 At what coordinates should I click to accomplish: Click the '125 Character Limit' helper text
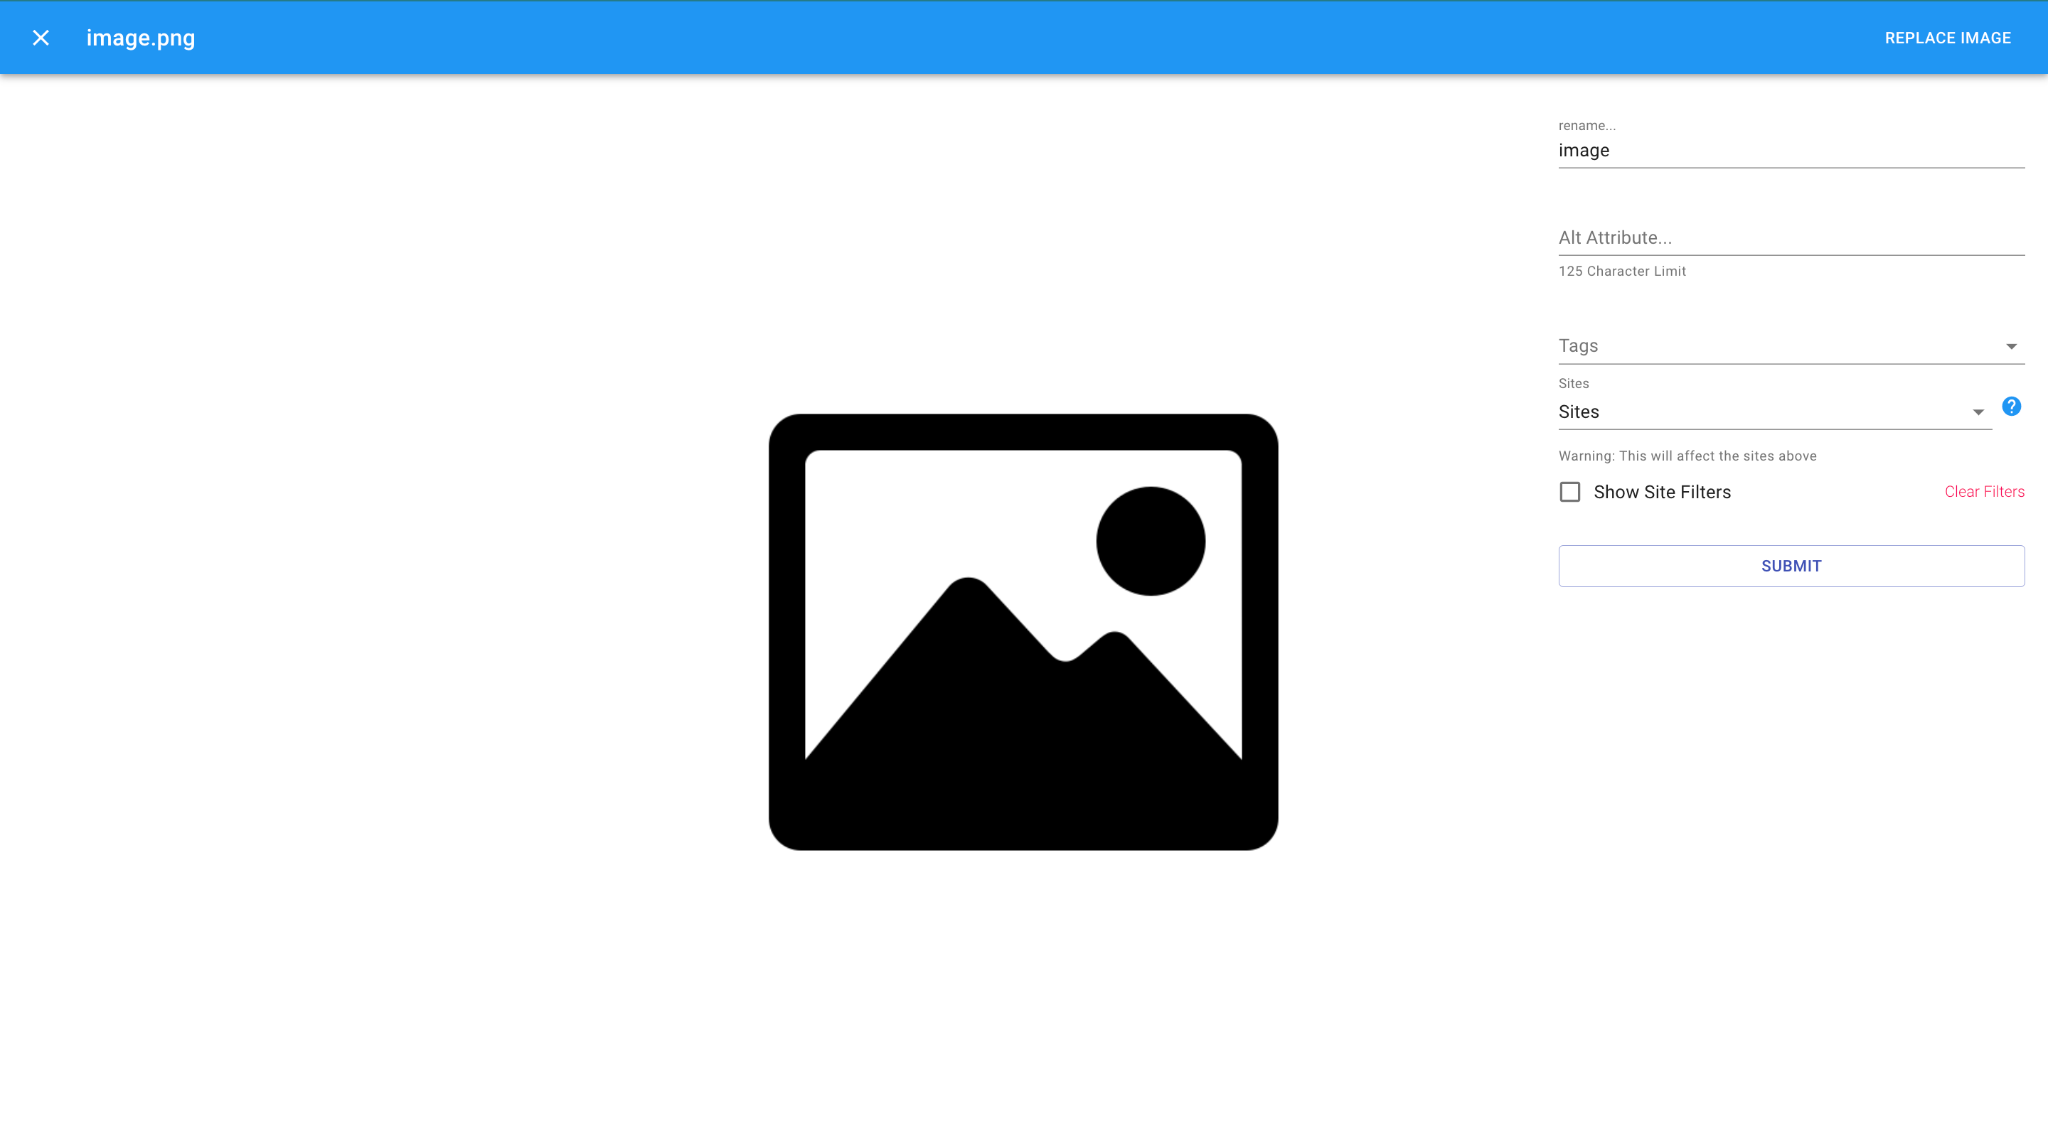[x=1622, y=272]
